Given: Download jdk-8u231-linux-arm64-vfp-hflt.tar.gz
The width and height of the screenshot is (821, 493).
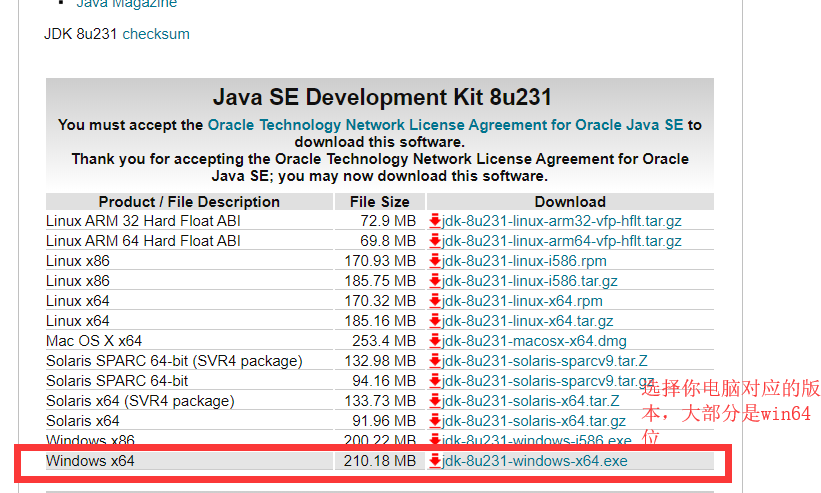Looking at the screenshot, I should (561, 241).
